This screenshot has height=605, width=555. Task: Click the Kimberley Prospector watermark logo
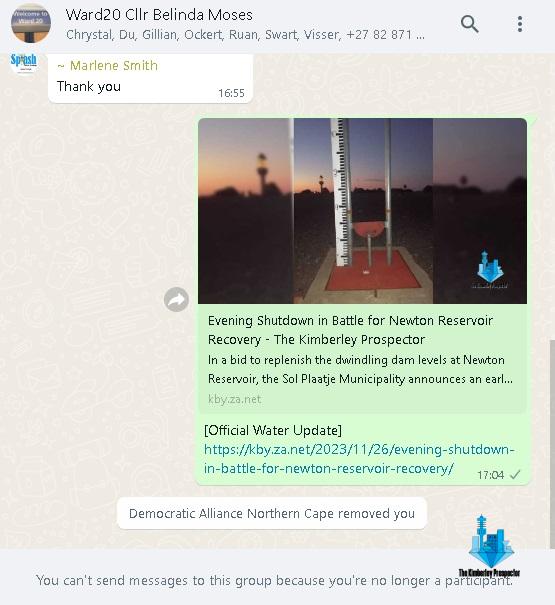[x=490, y=546]
